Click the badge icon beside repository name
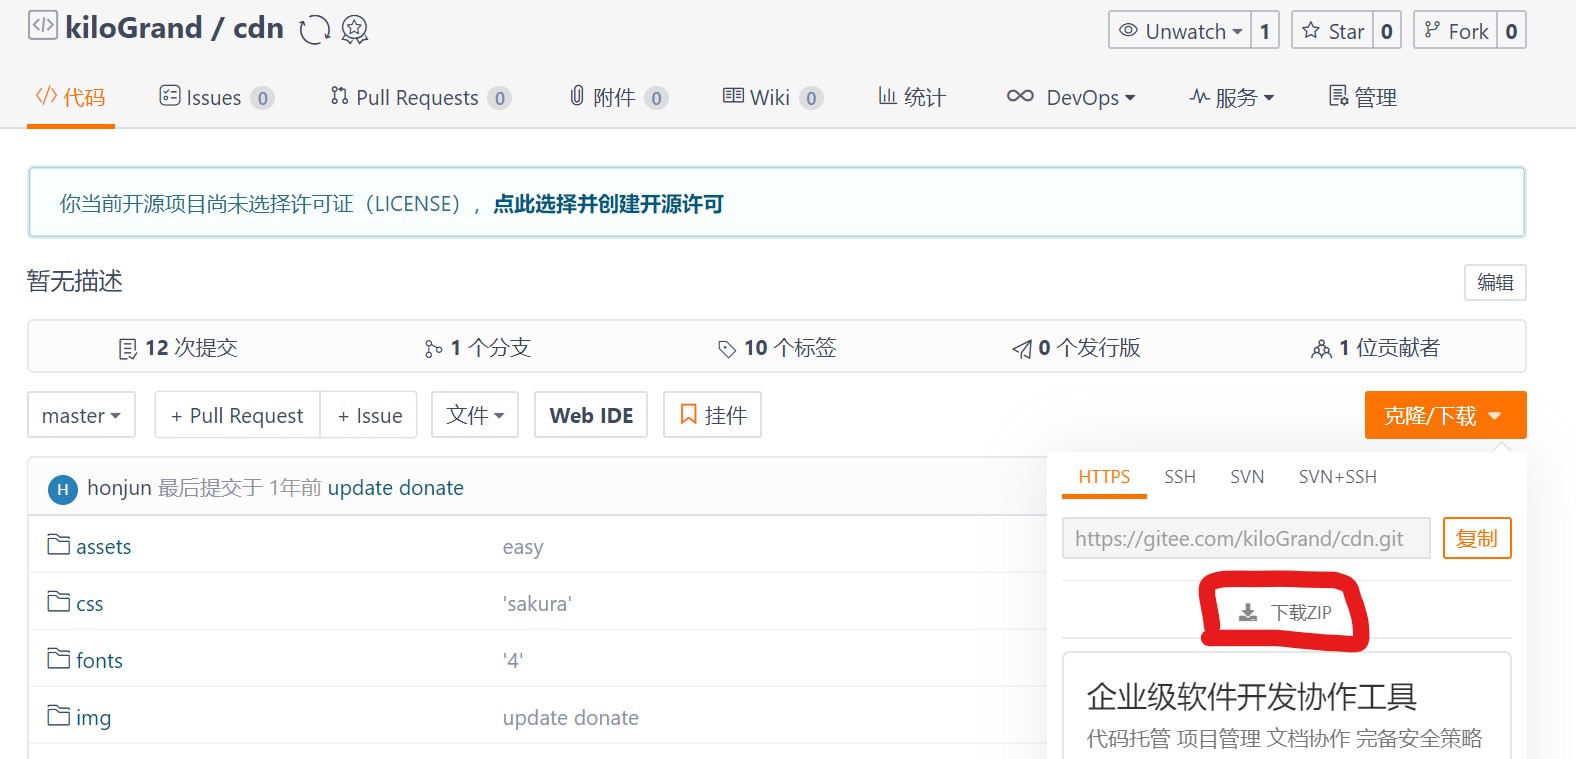This screenshot has width=1576, height=759. 355,30
